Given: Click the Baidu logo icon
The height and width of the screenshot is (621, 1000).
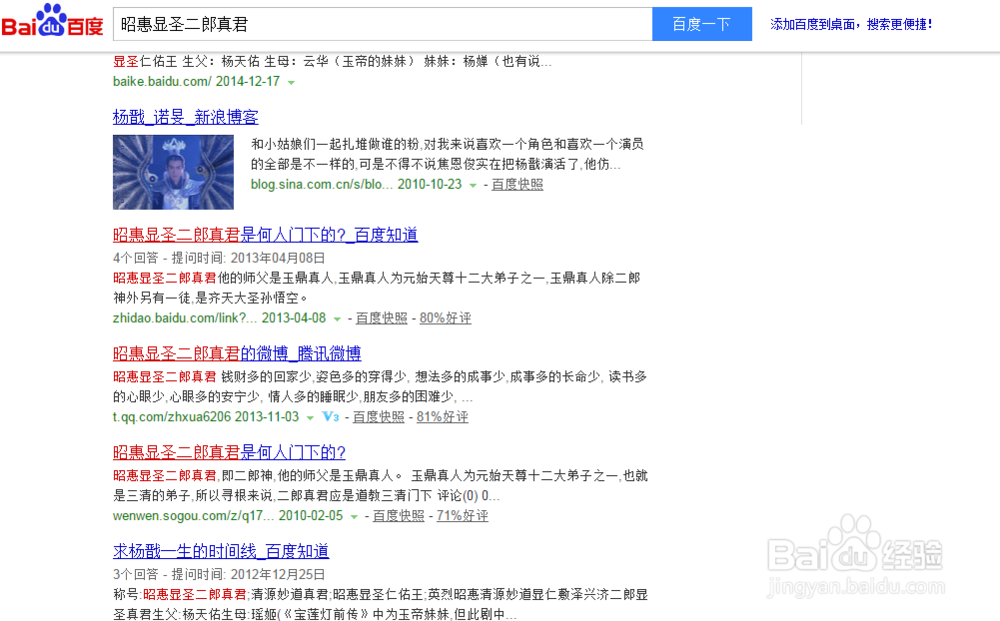Looking at the screenshot, I should (x=52, y=21).
